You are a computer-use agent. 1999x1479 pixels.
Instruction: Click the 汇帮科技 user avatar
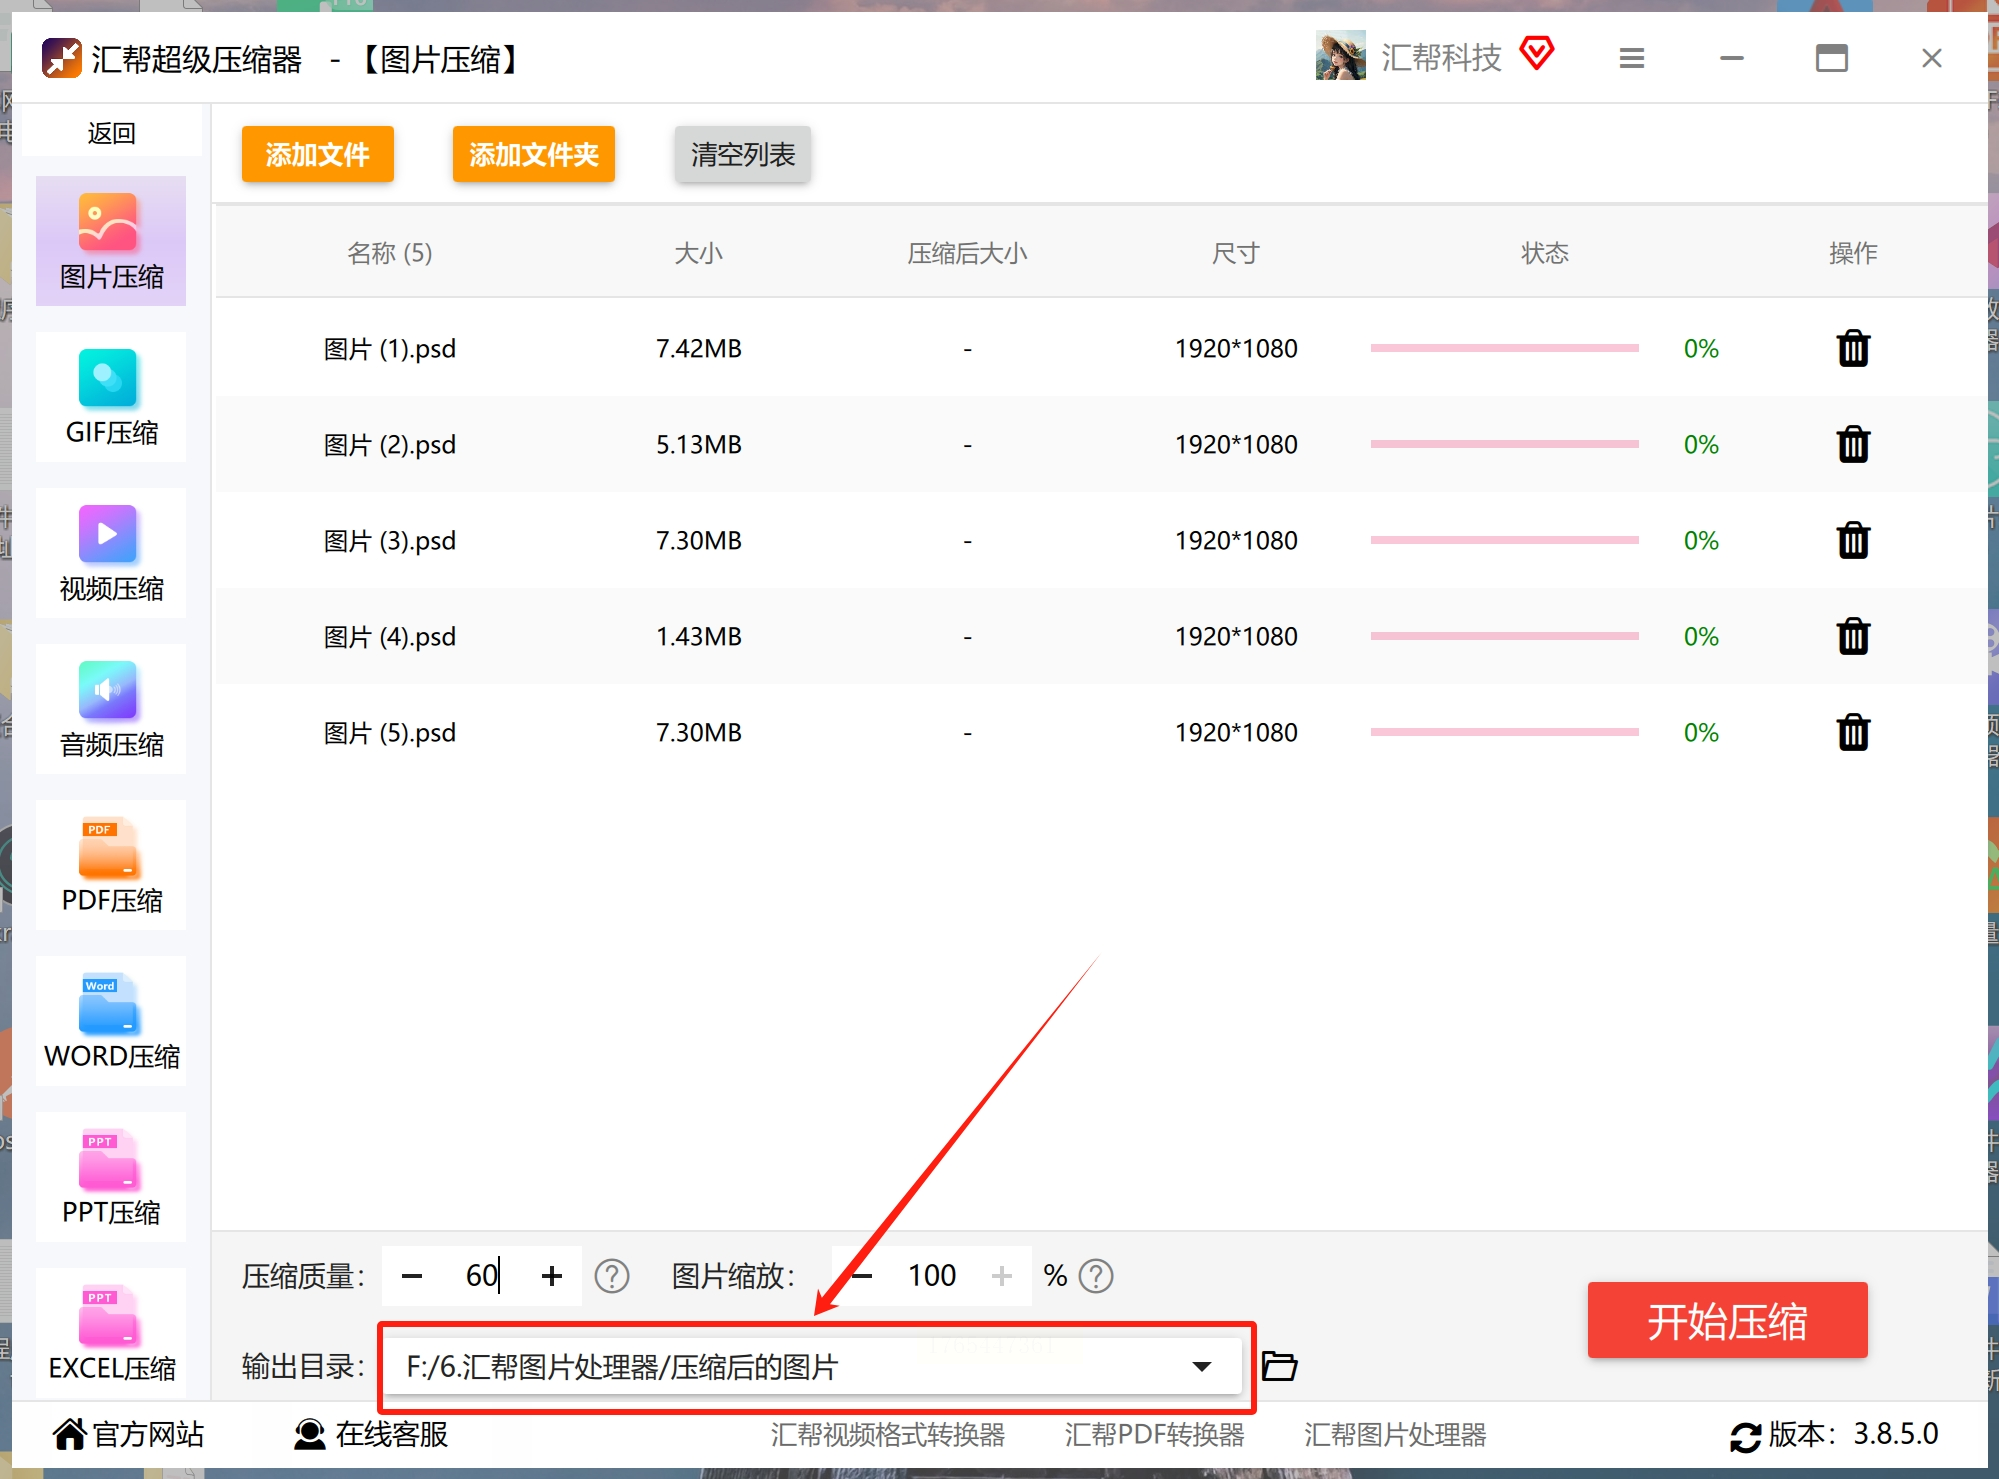(x=1340, y=57)
